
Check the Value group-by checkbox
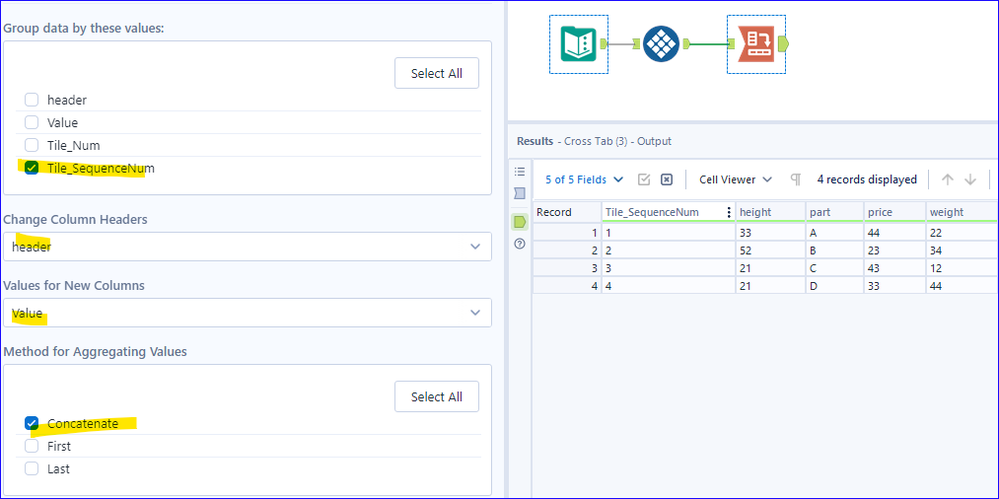point(31,122)
